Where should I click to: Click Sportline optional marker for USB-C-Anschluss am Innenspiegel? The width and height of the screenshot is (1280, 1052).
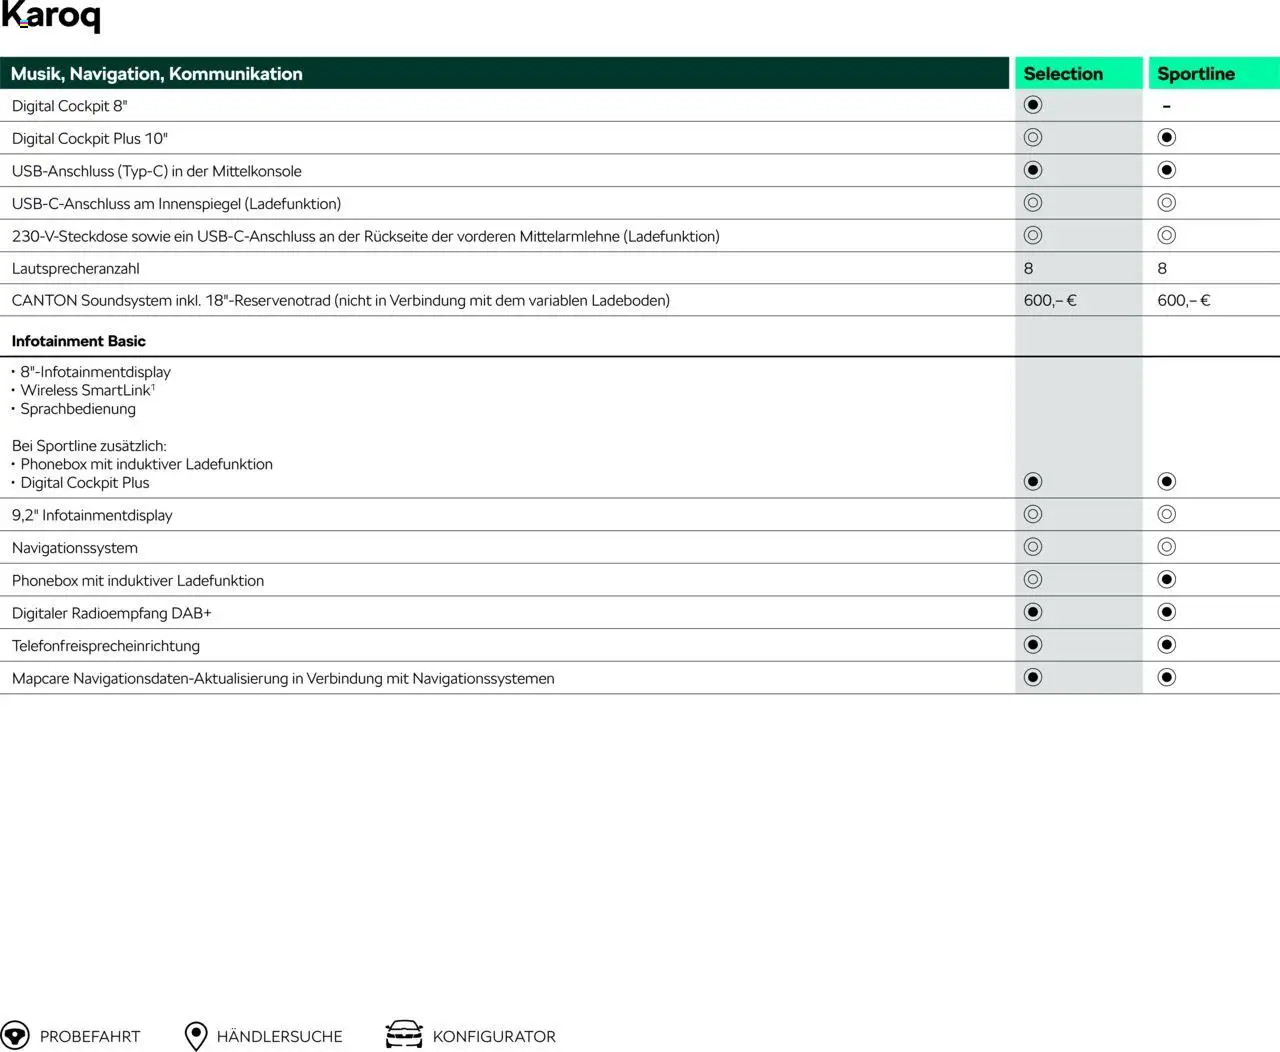click(x=1166, y=203)
